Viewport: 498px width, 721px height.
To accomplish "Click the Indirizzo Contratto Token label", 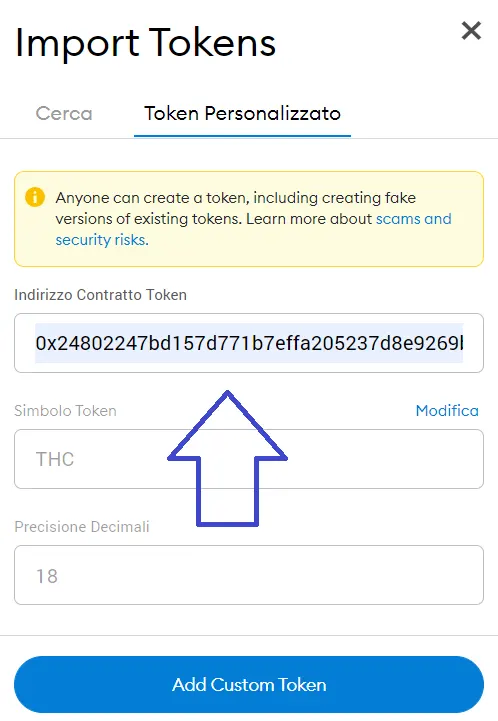I will coord(100,295).
